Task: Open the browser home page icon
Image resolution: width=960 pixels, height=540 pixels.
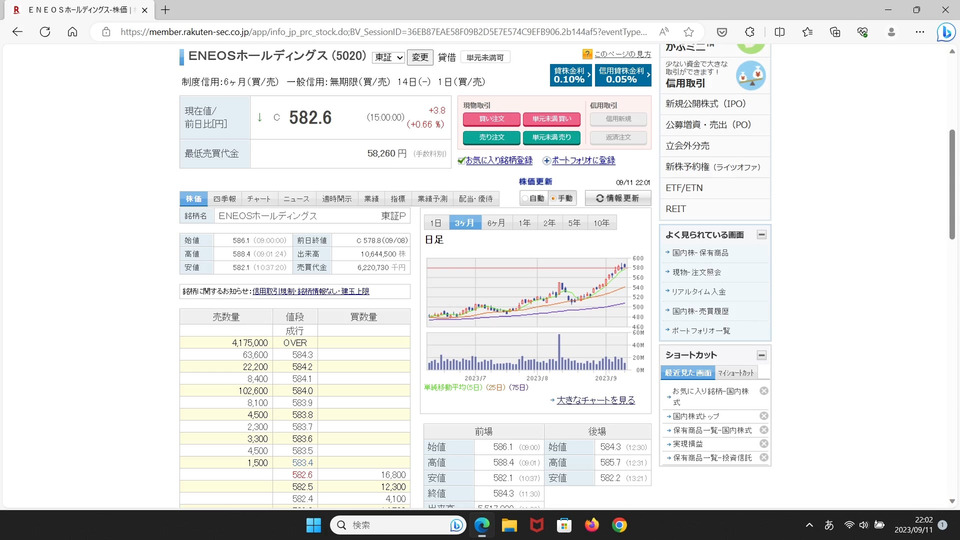Action: pos(72,32)
